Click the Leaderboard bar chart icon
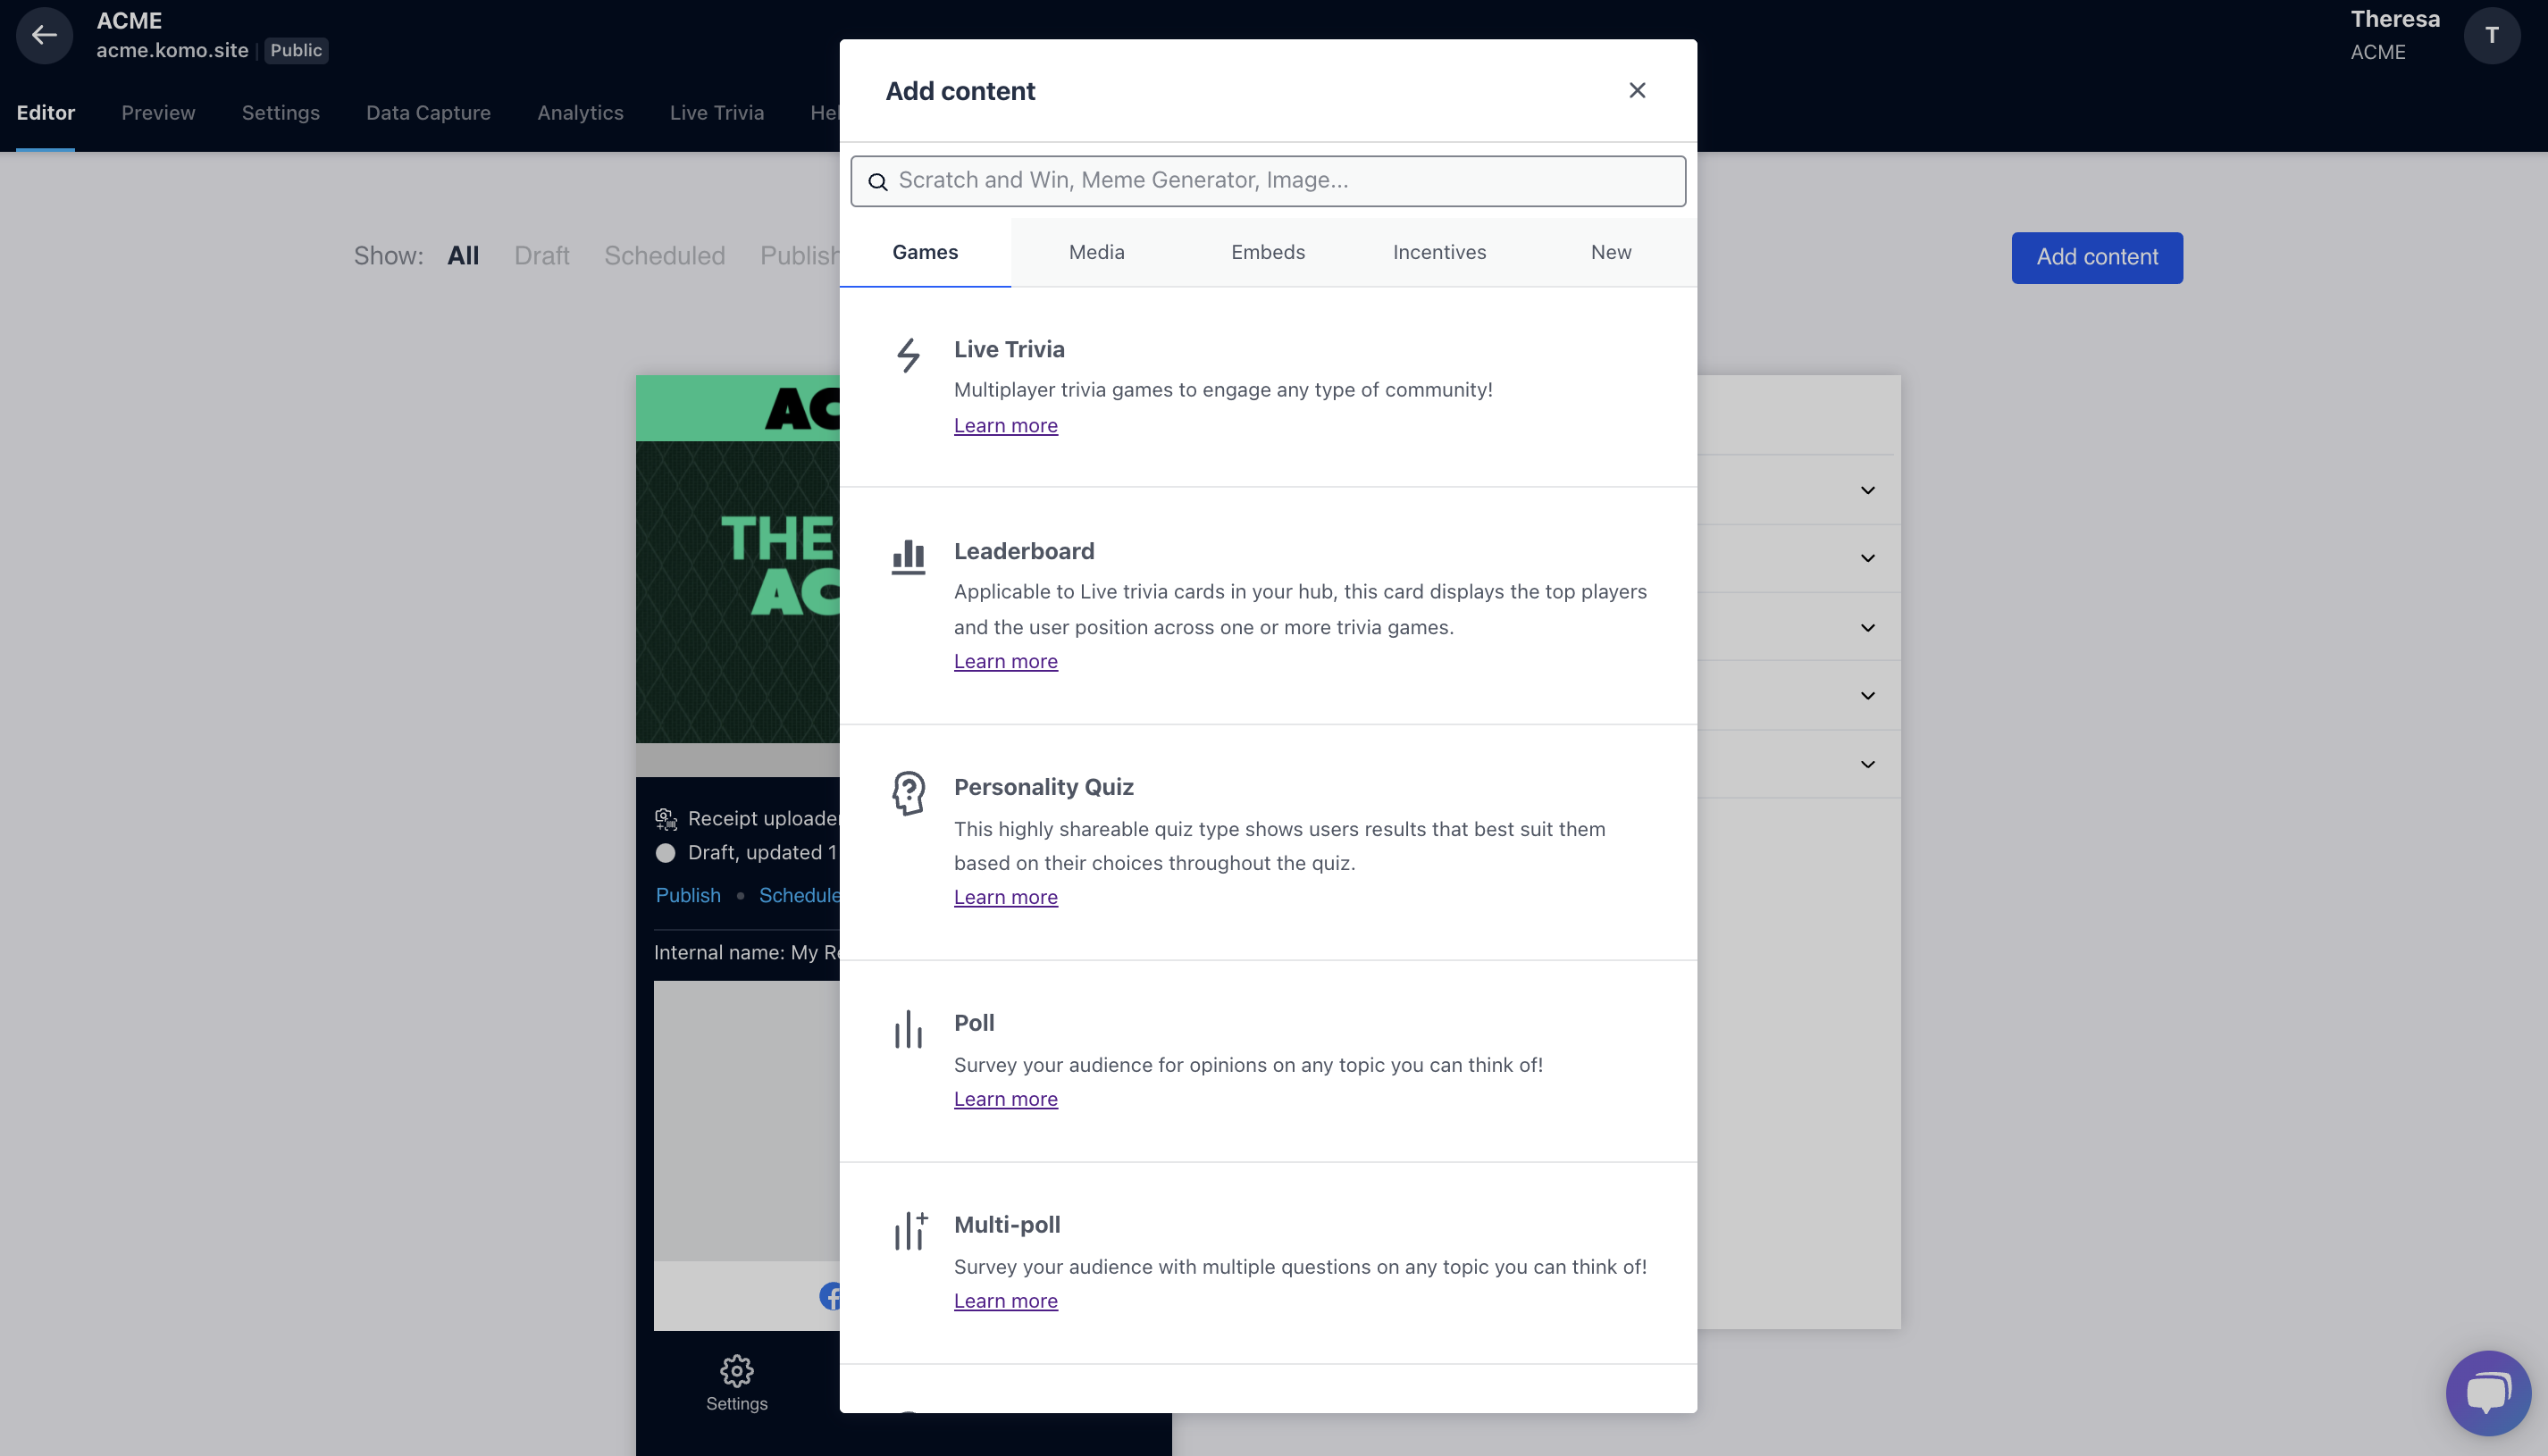The image size is (2548, 1456). pos(908,557)
